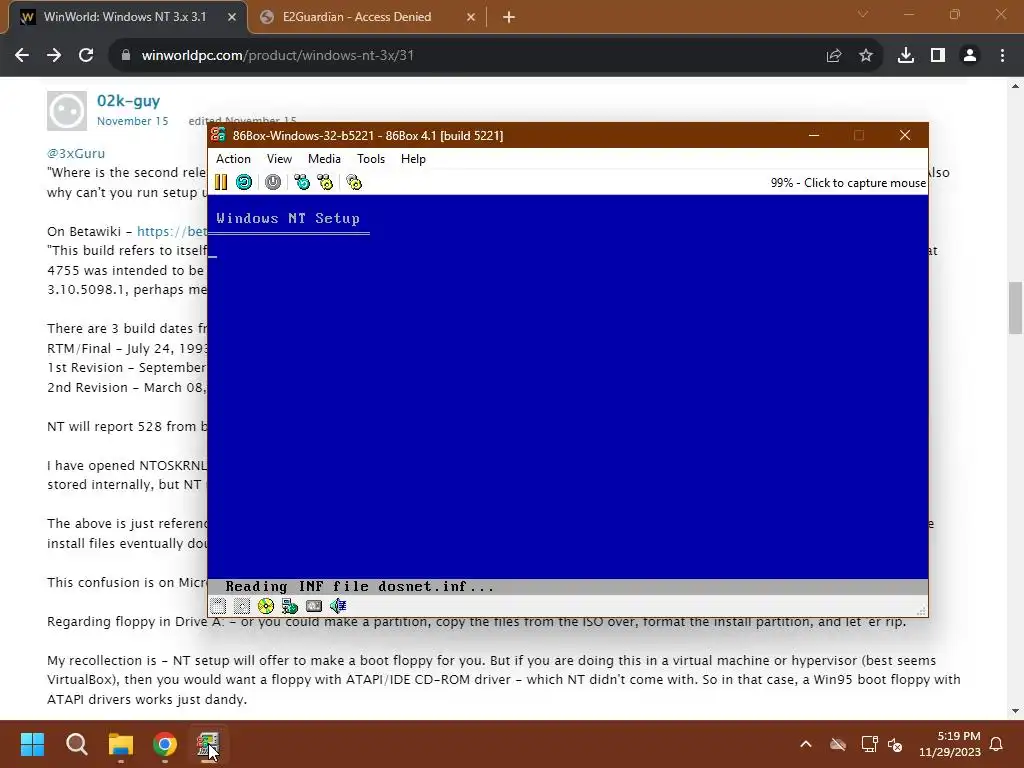Open Chrome from the taskbar
1024x768 pixels.
[165, 744]
